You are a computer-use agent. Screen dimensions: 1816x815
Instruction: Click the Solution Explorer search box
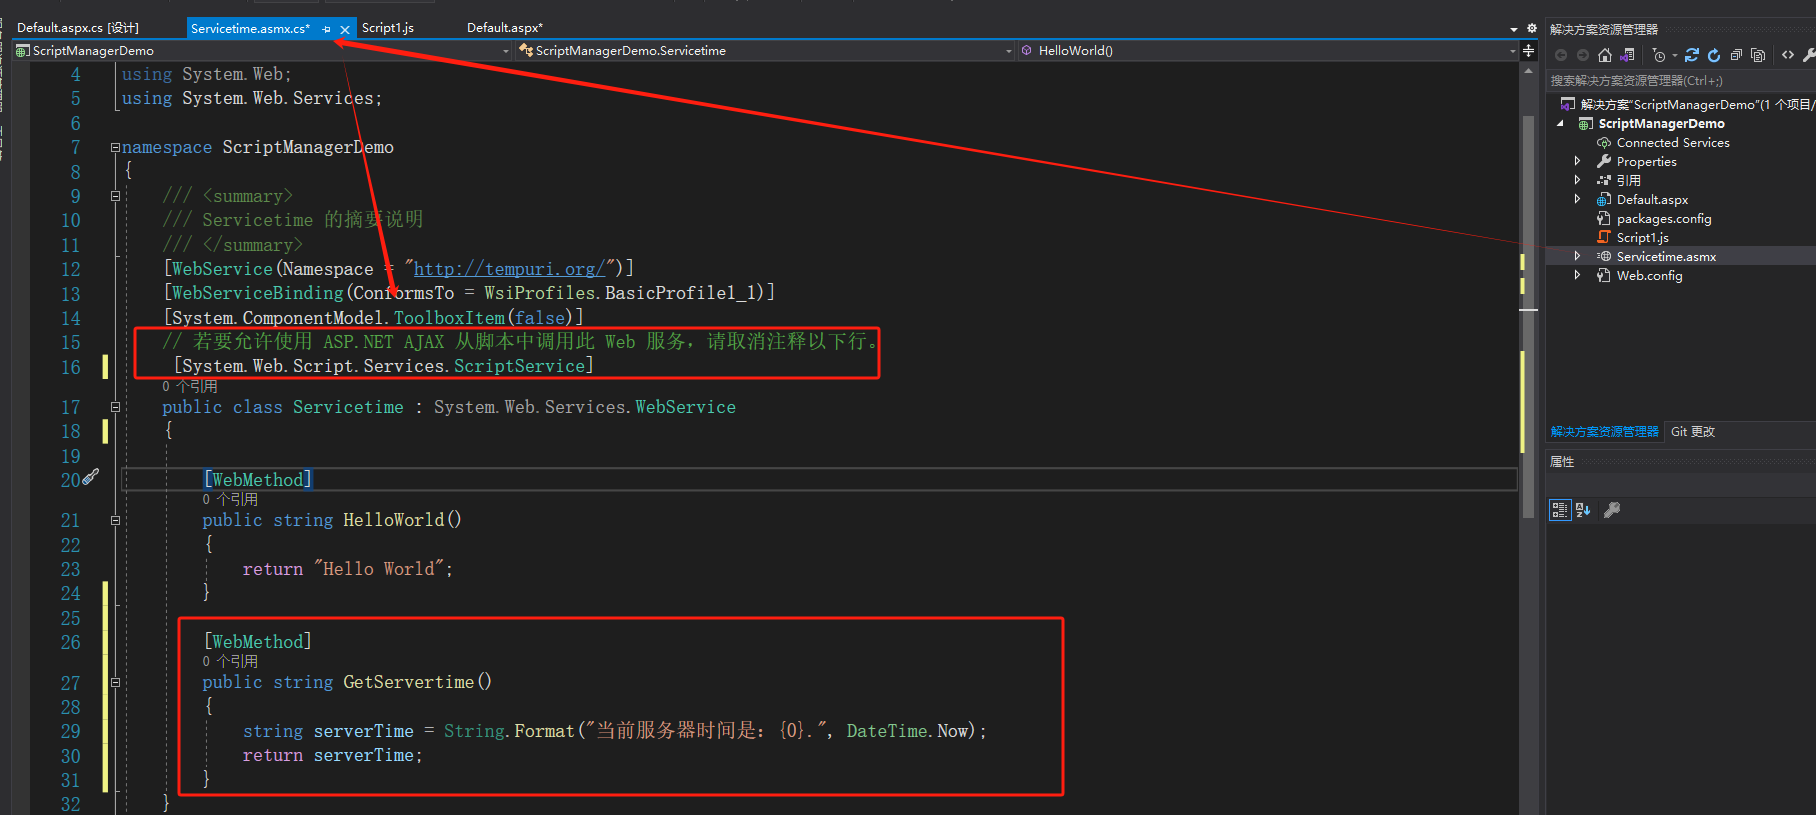1680,81
